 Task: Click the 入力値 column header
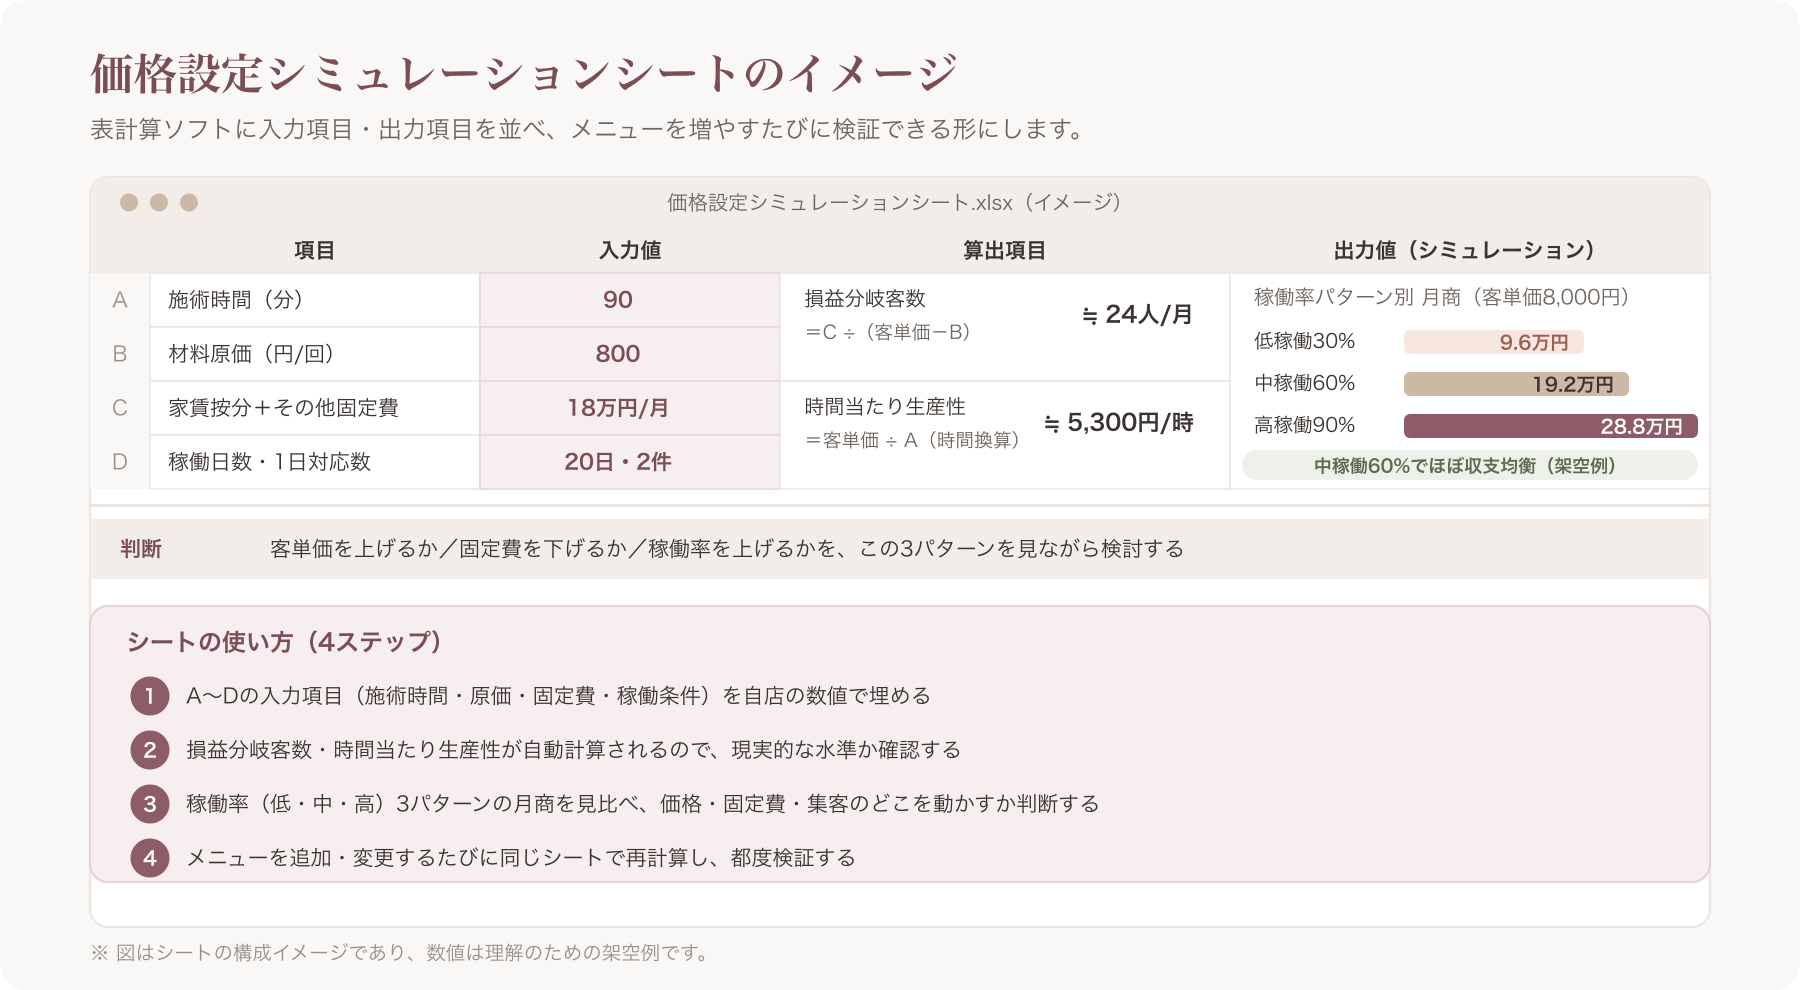coord(630,250)
